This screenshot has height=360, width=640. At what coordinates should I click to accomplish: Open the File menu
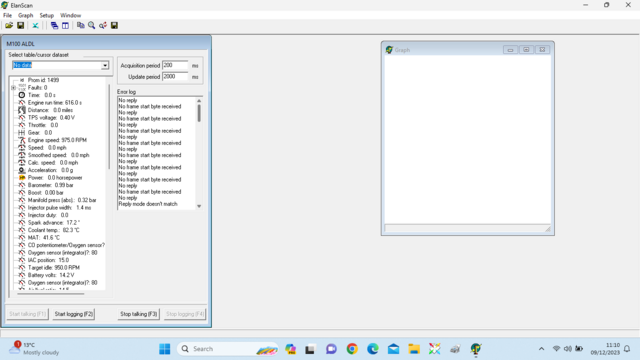[7, 16]
